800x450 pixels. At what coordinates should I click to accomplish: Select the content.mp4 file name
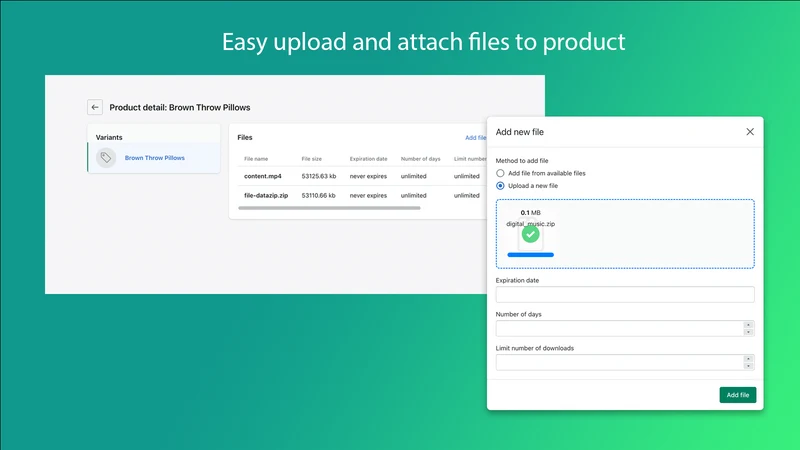tap(263, 176)
